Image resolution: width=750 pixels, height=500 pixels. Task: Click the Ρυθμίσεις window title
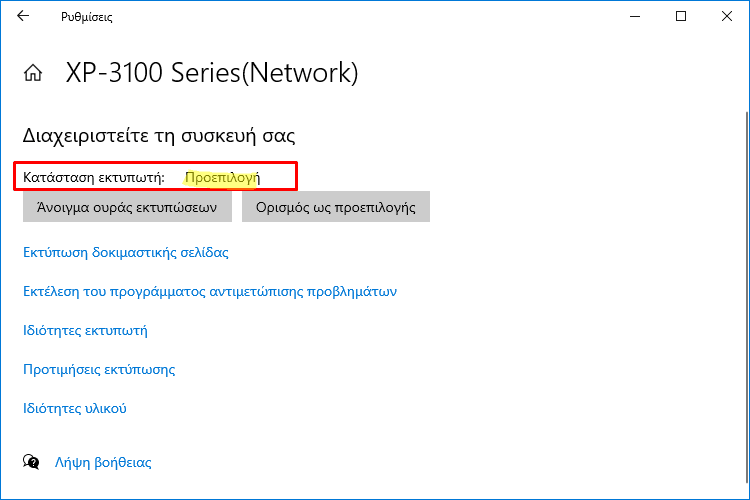[87, 17]
